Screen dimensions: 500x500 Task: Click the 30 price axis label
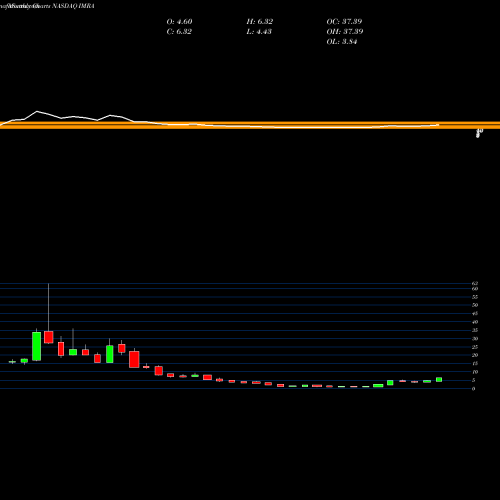475,338
